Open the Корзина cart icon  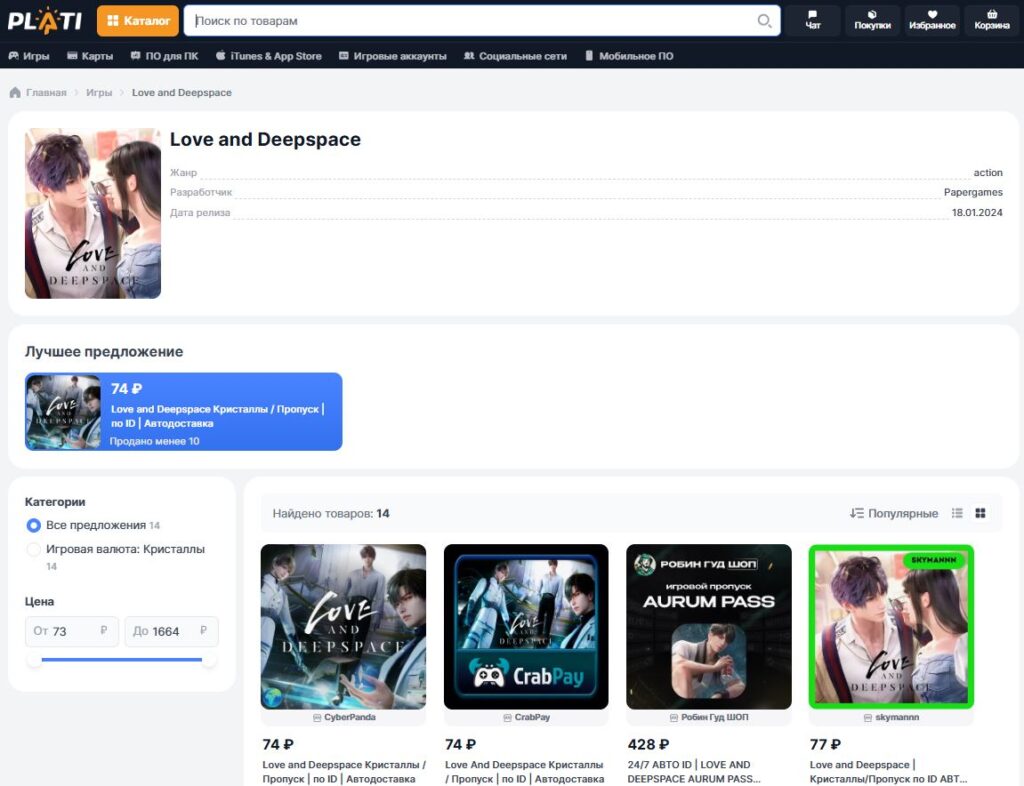click(992, 20)
